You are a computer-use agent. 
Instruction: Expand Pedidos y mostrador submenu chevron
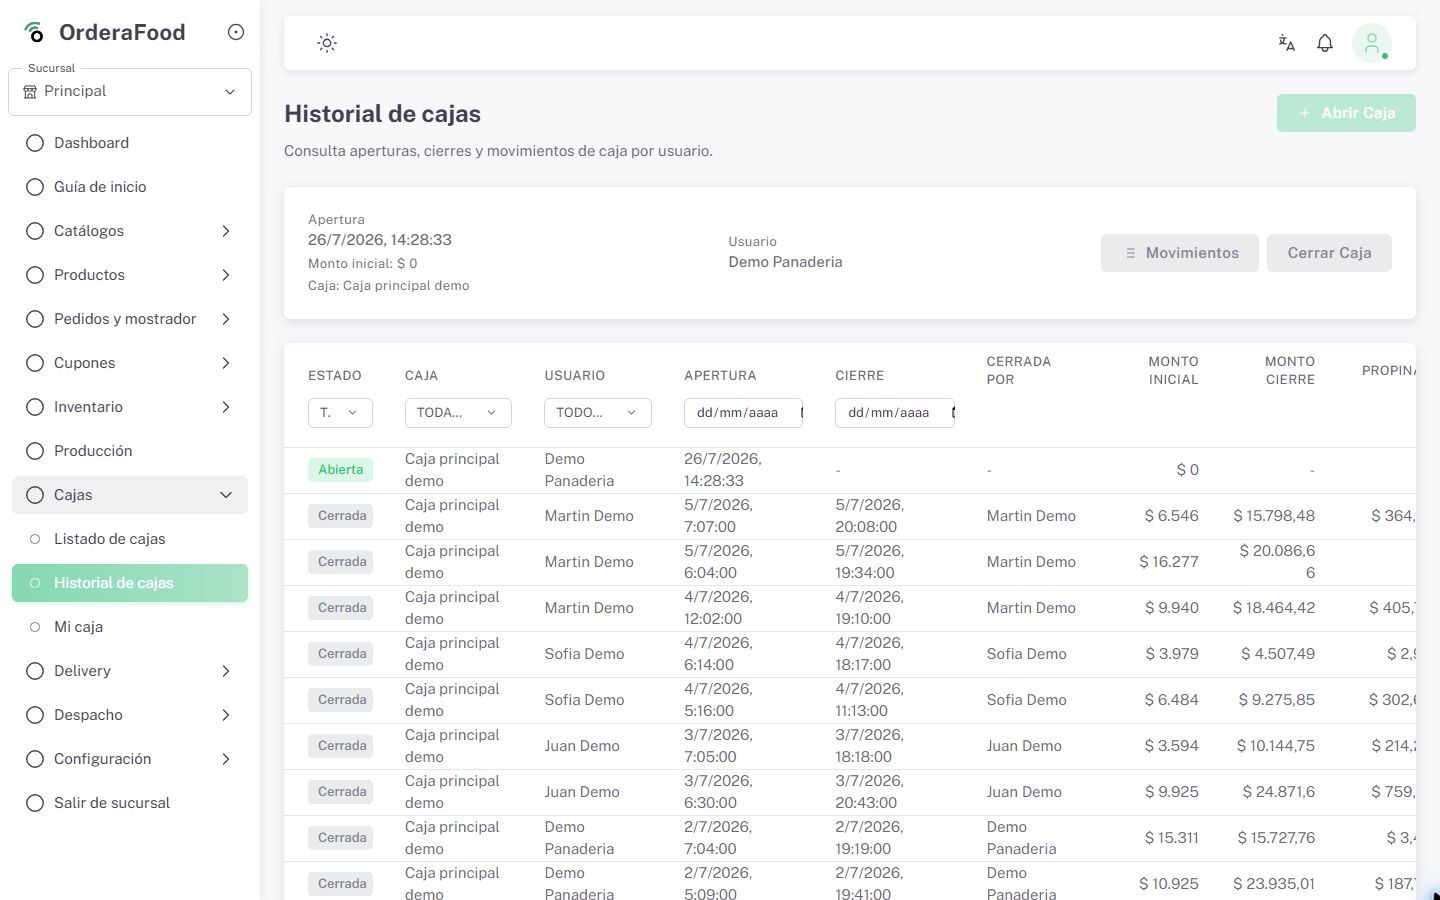pos(226,319)
